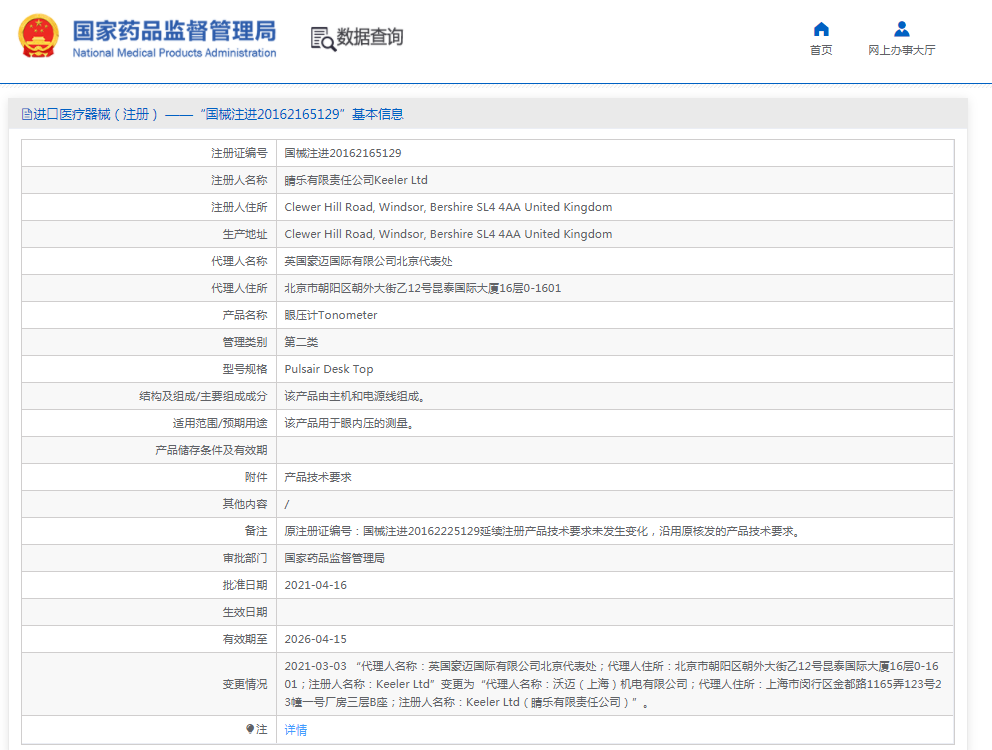Screen dimensions: 992x750
Task: Open the 详情 details link
Action: pos(295,730)
